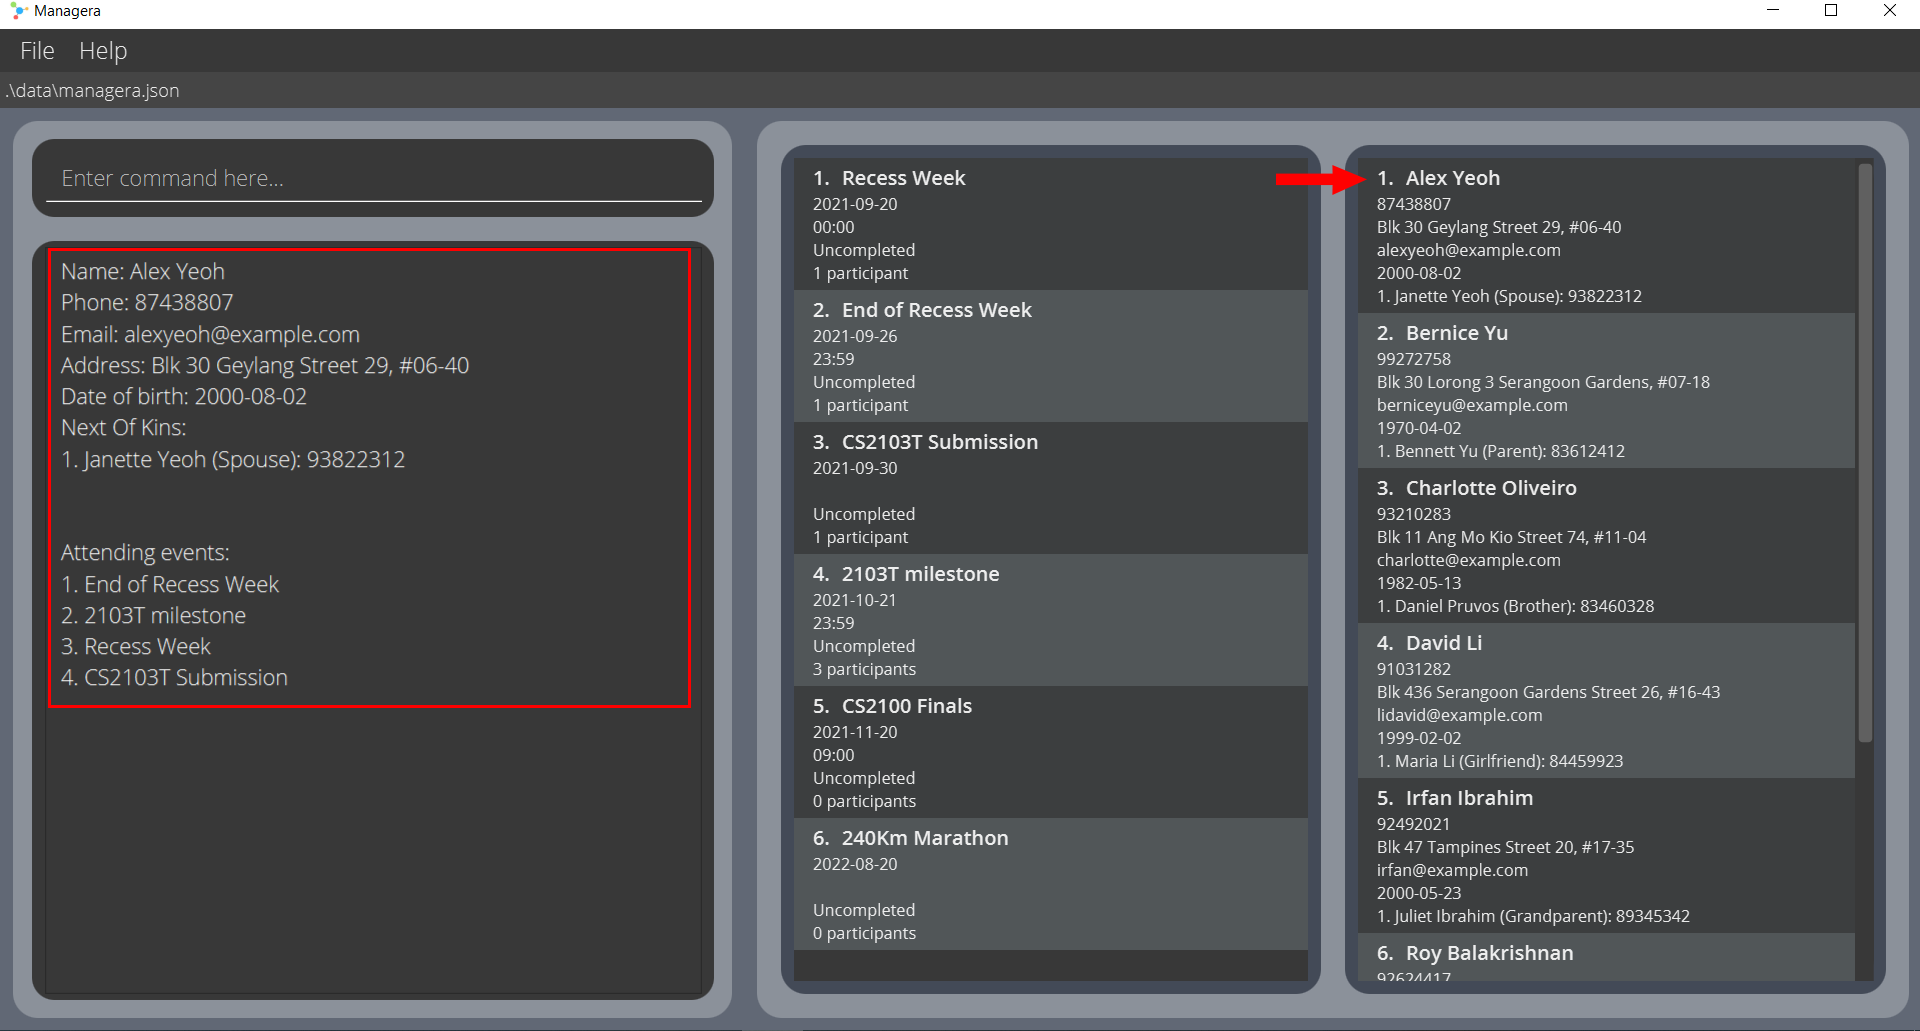This screenshot has width=1920, height=1031.
Task: Select the Recess Week event card
Action: 1051,224
